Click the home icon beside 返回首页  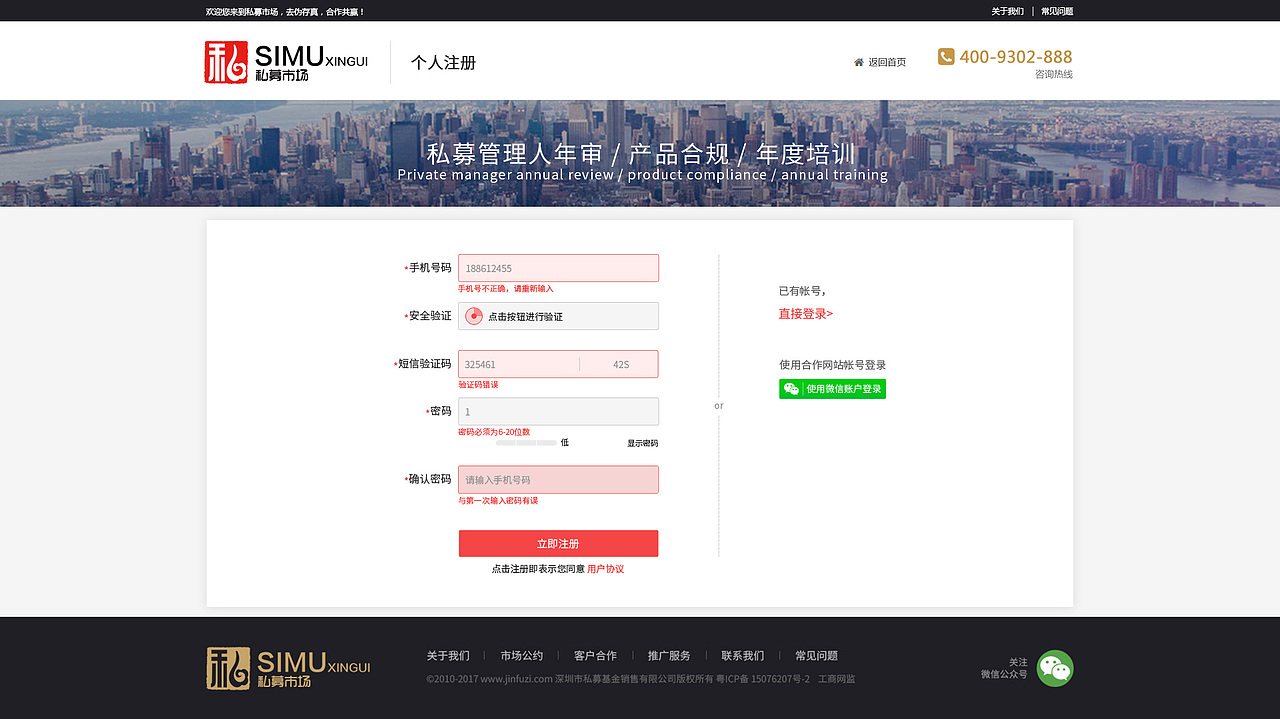(857, 61)
